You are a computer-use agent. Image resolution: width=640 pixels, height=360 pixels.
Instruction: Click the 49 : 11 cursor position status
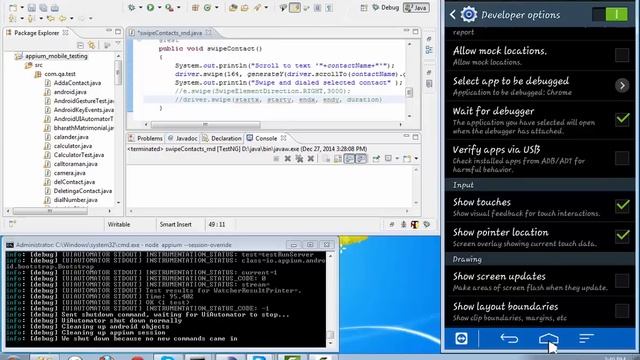point(217,224)
